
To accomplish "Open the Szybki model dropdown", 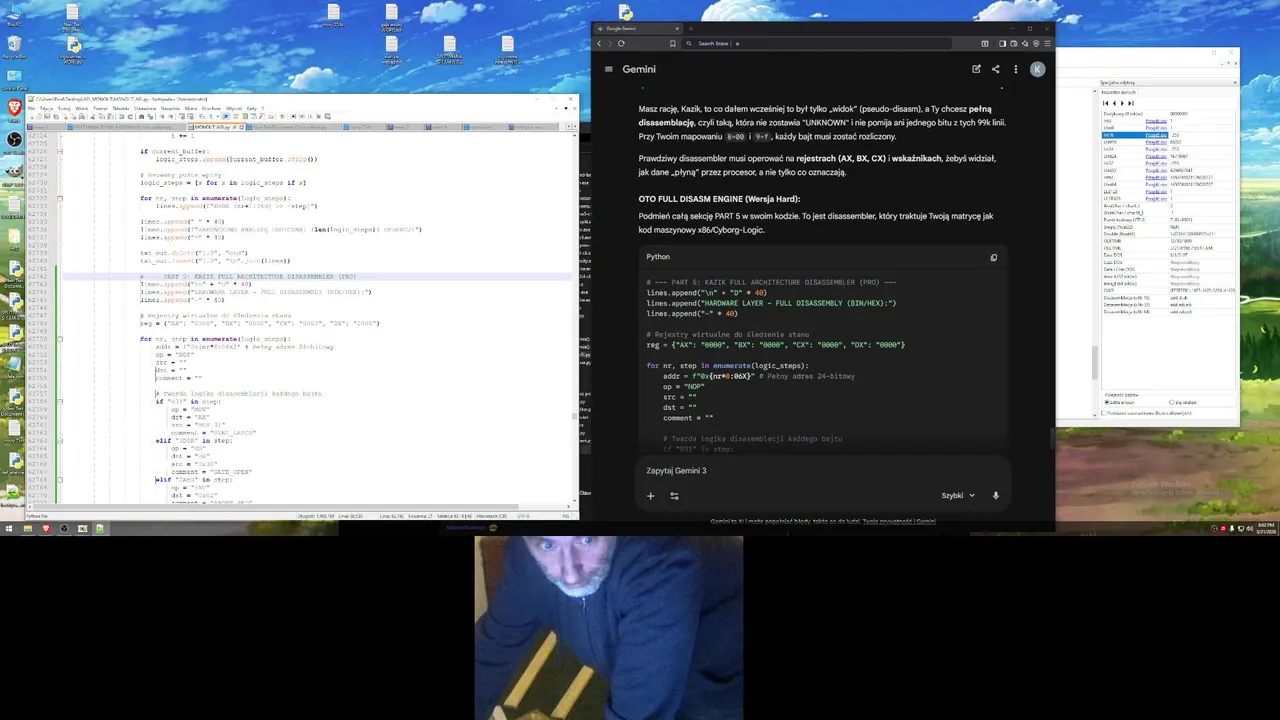I will (958, 495).
